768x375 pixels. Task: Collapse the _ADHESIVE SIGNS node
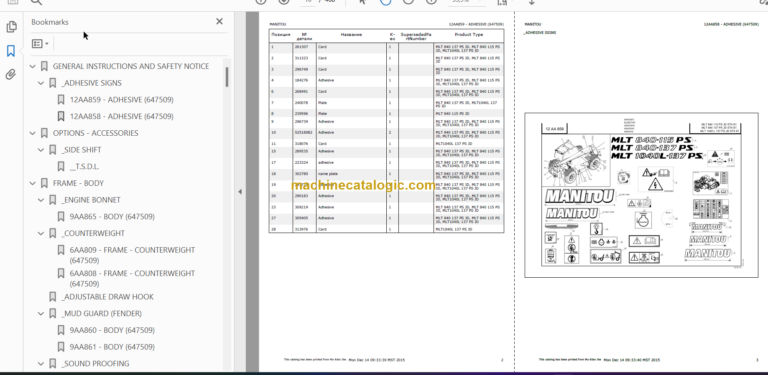pos(41,83)
